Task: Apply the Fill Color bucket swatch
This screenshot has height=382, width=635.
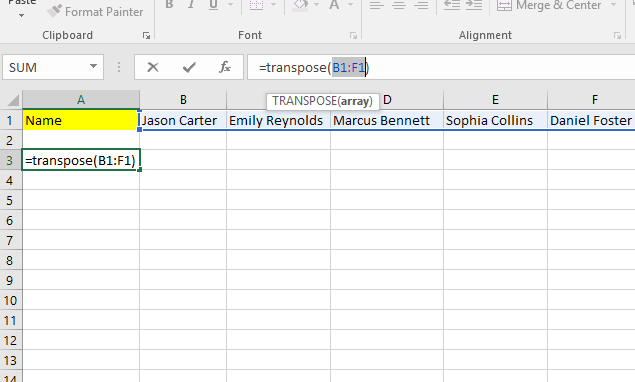Action: [x=300, y=5]
